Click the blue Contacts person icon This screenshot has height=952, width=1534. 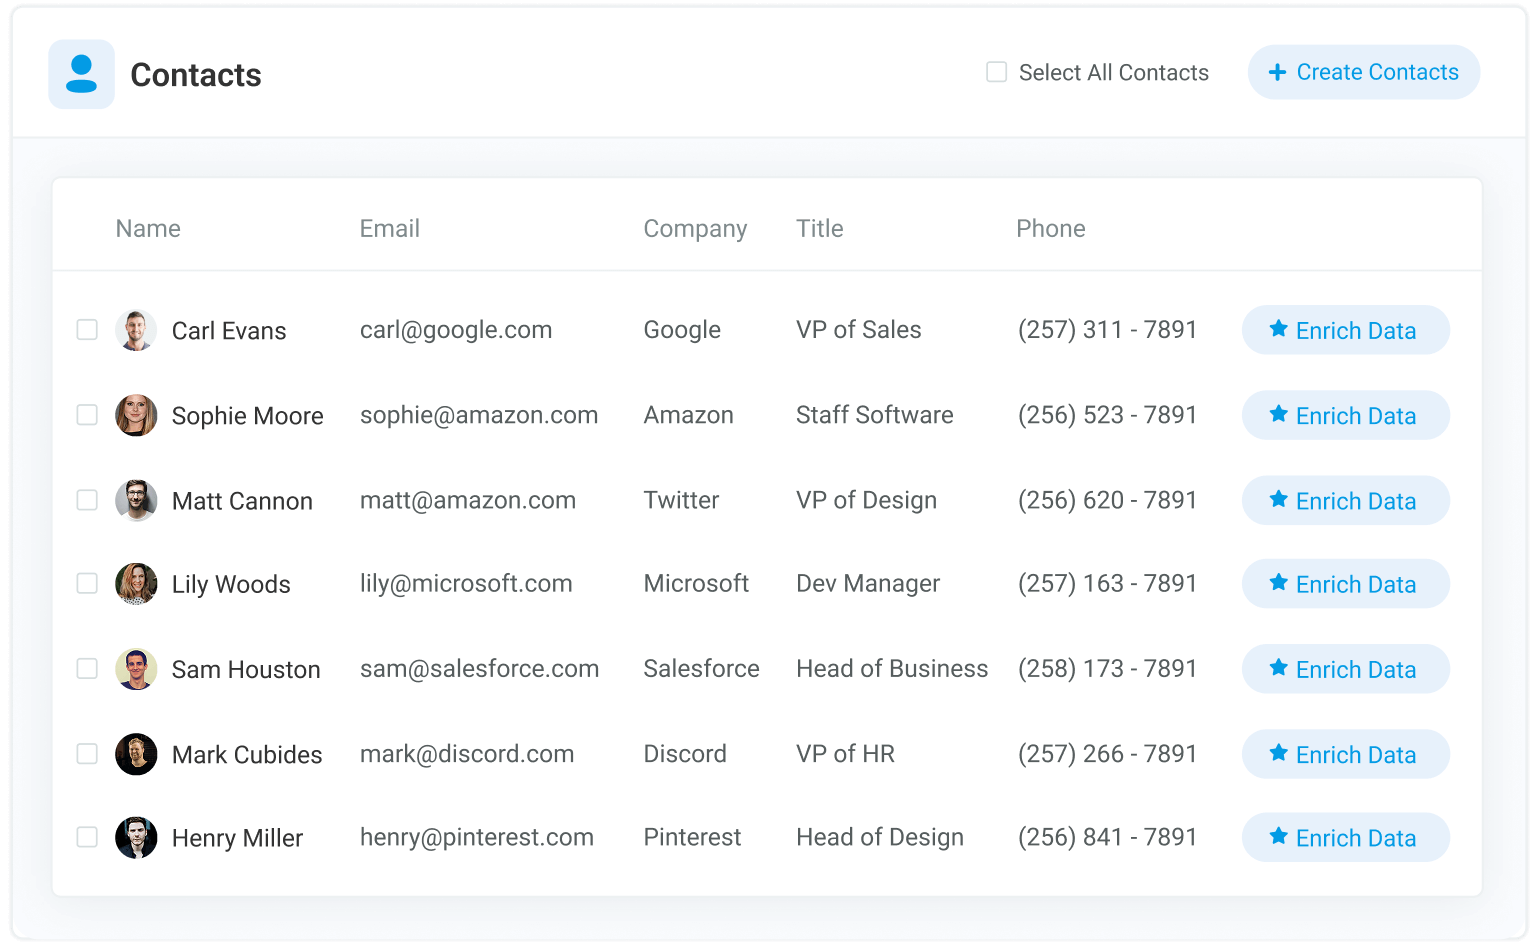point(81,74)
